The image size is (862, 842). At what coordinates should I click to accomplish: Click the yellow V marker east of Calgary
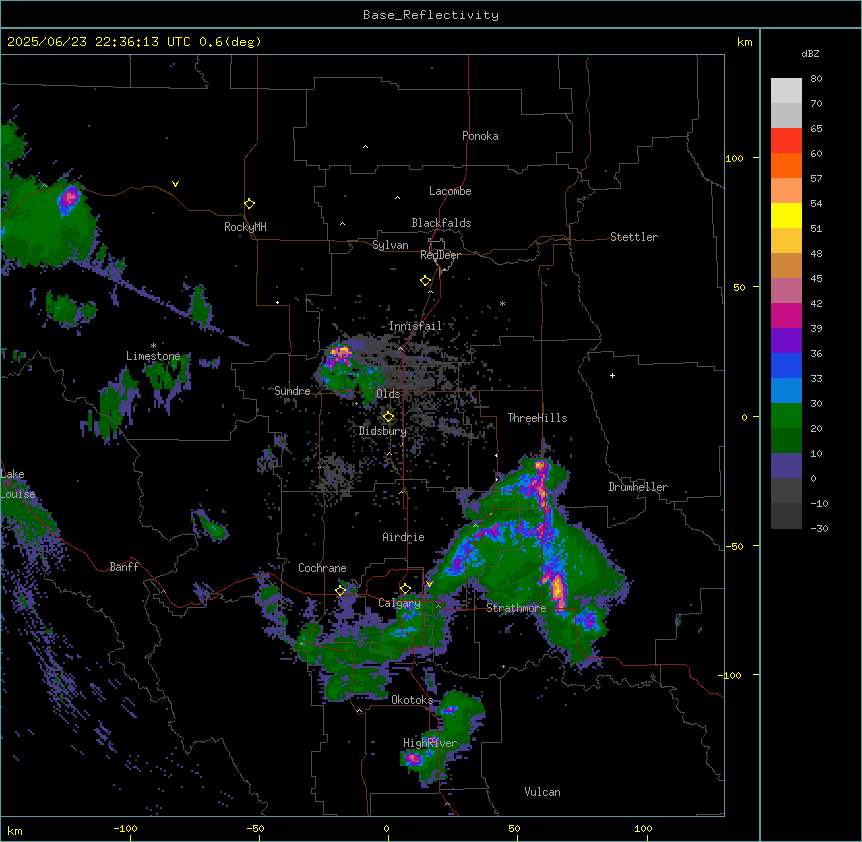(x=429, y=584)
